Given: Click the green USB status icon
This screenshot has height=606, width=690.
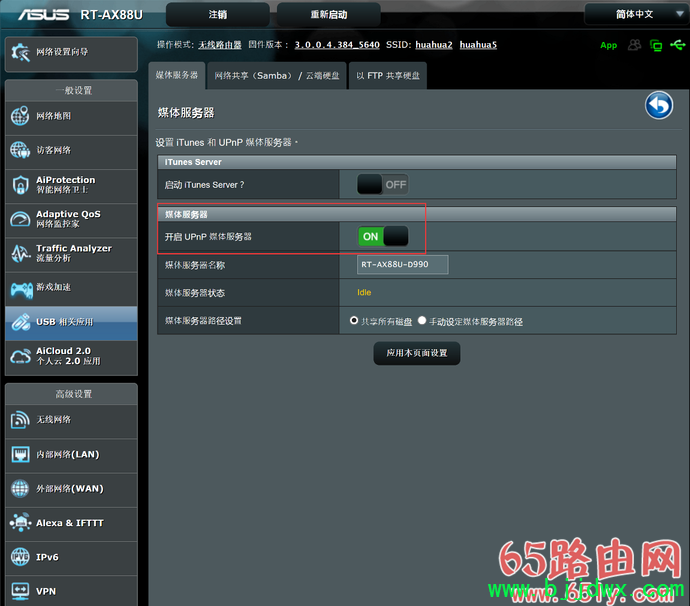Looking at the screenshot, I should tap(678, 44).
